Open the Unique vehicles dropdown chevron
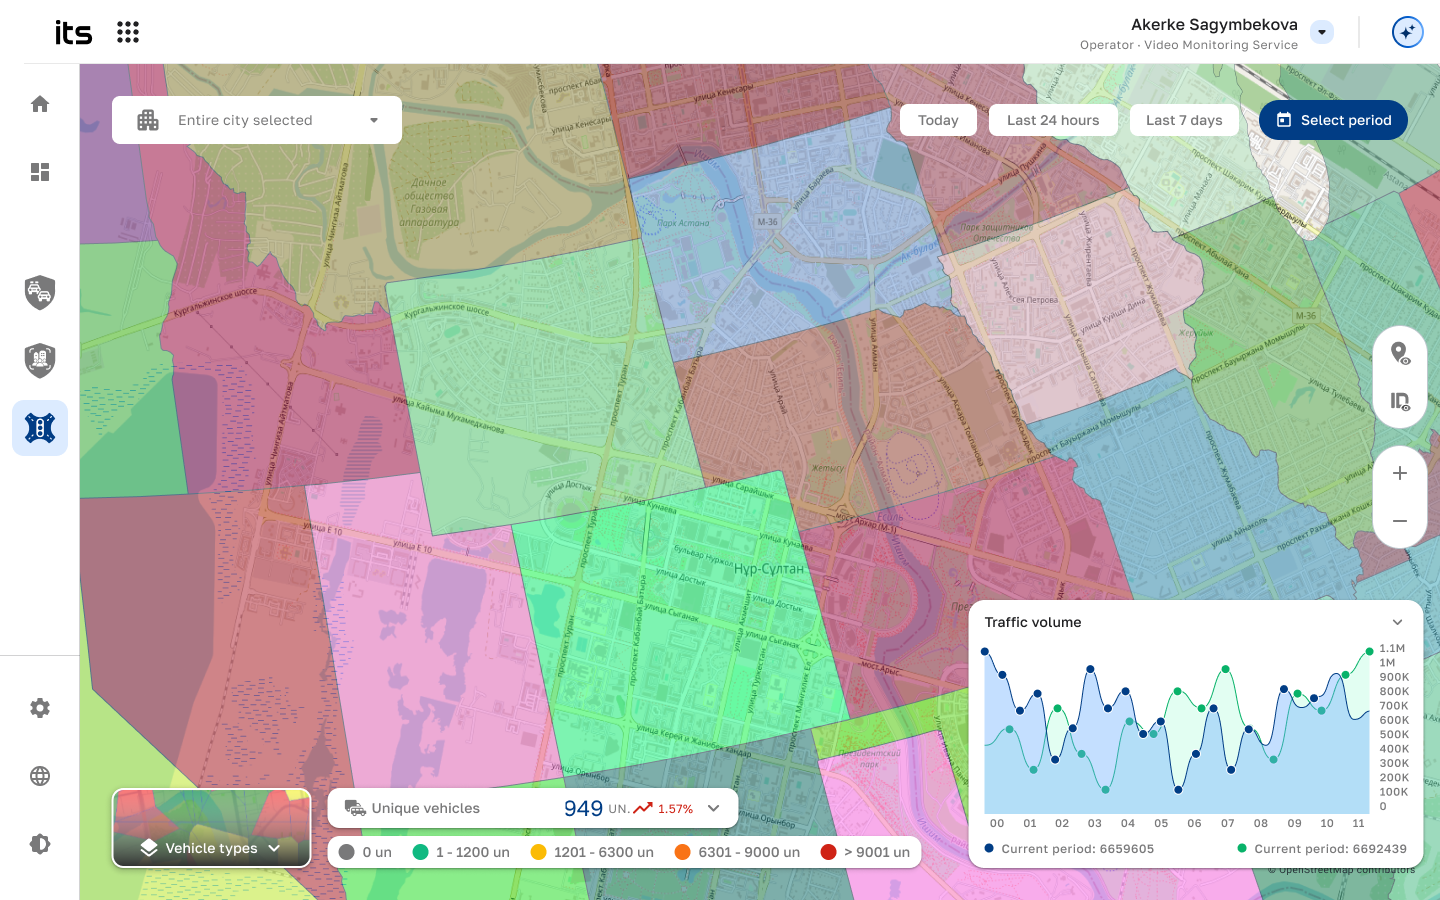The image size is (1440, 900). (714, 808)
